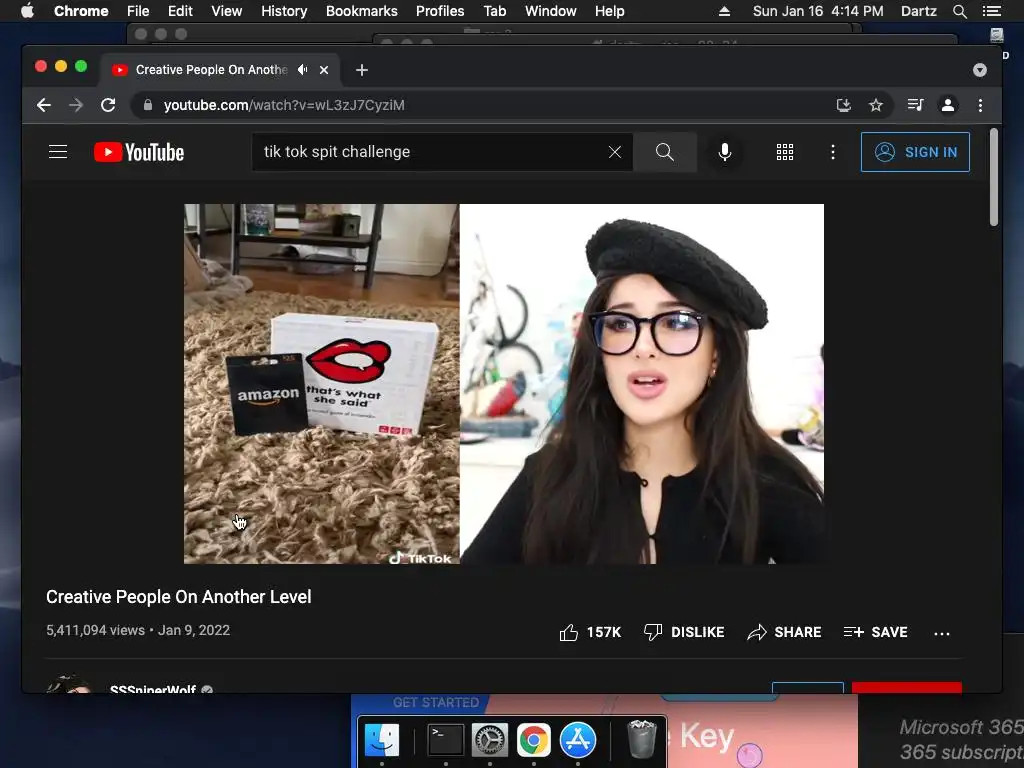
Task: Open the Help menu
Action: [x=609, y=11]
